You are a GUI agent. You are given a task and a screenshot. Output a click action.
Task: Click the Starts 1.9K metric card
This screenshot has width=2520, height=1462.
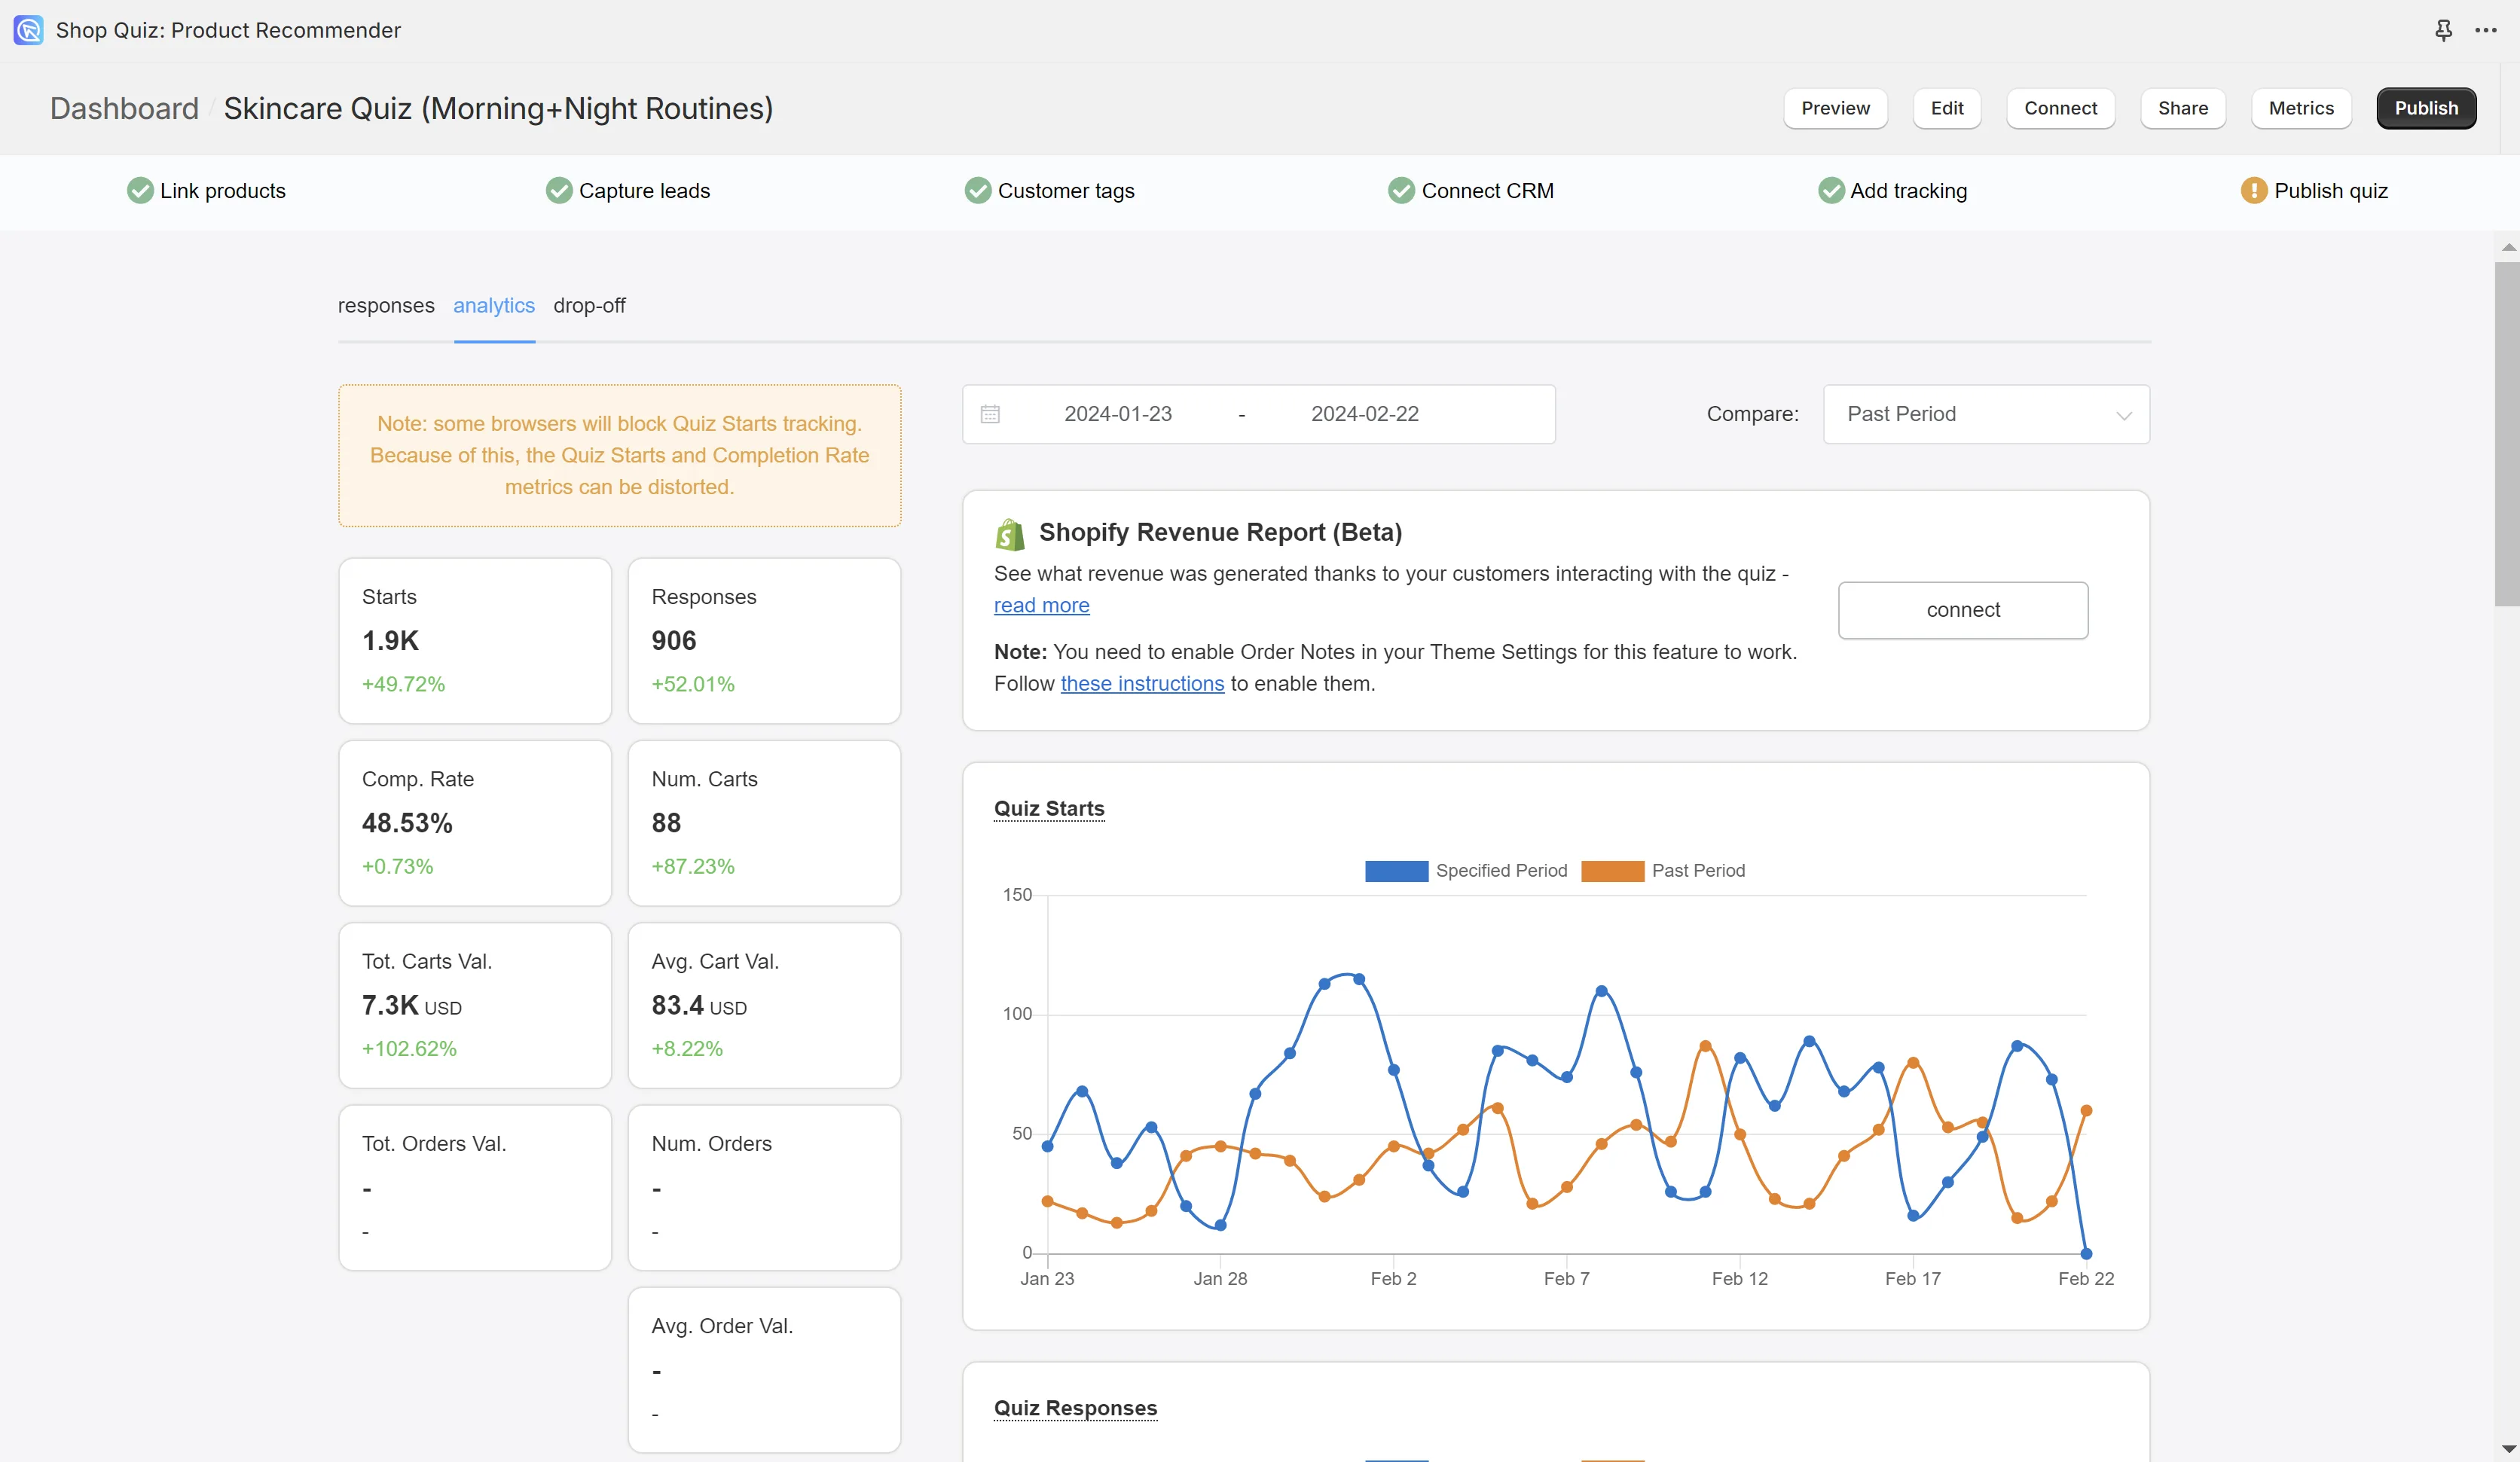475,641
